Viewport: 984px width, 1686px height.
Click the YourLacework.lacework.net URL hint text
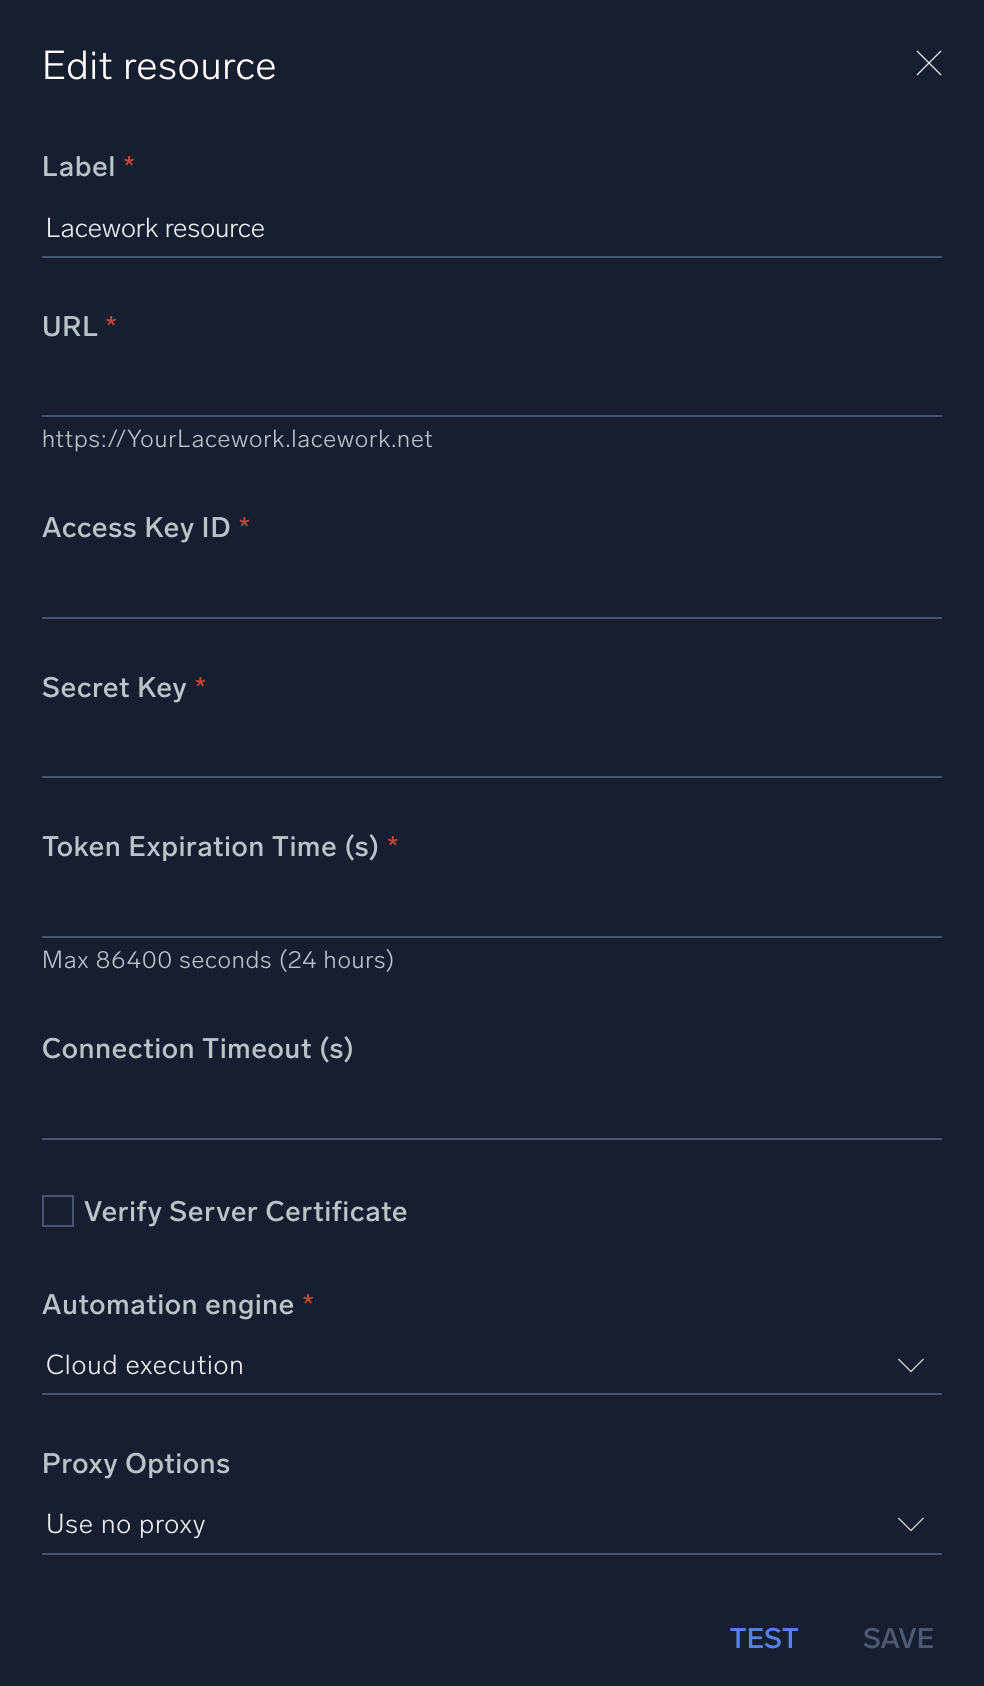pyautogui.click(x=237, y=440)
